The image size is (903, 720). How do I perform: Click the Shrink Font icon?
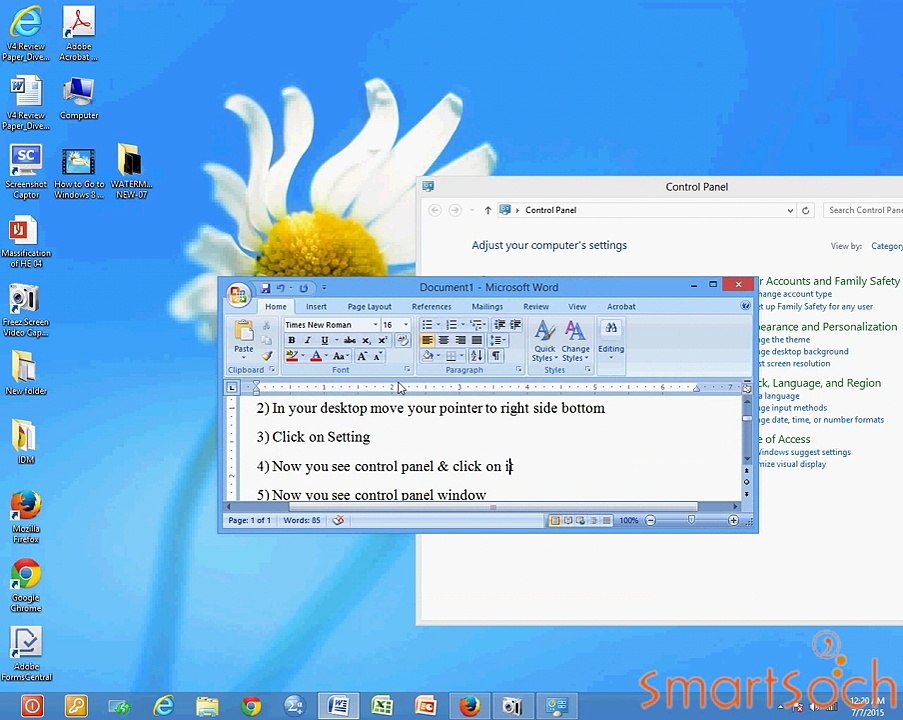pos(377,356)
